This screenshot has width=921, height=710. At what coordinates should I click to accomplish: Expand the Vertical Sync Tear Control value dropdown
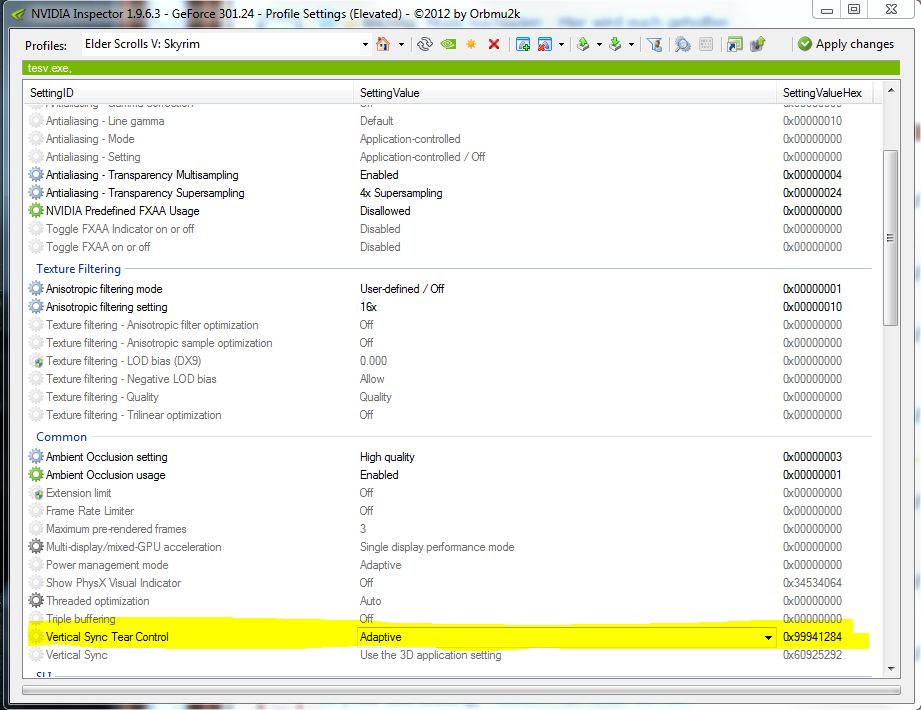[768, 637]
